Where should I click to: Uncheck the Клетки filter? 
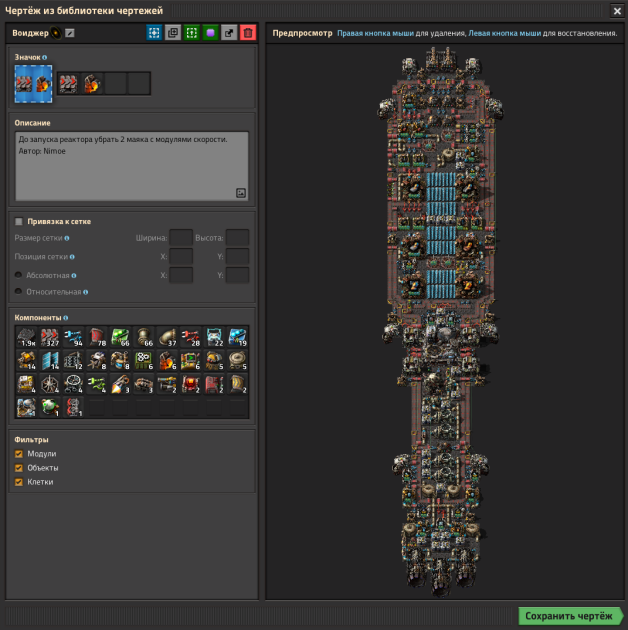(18, 482)
